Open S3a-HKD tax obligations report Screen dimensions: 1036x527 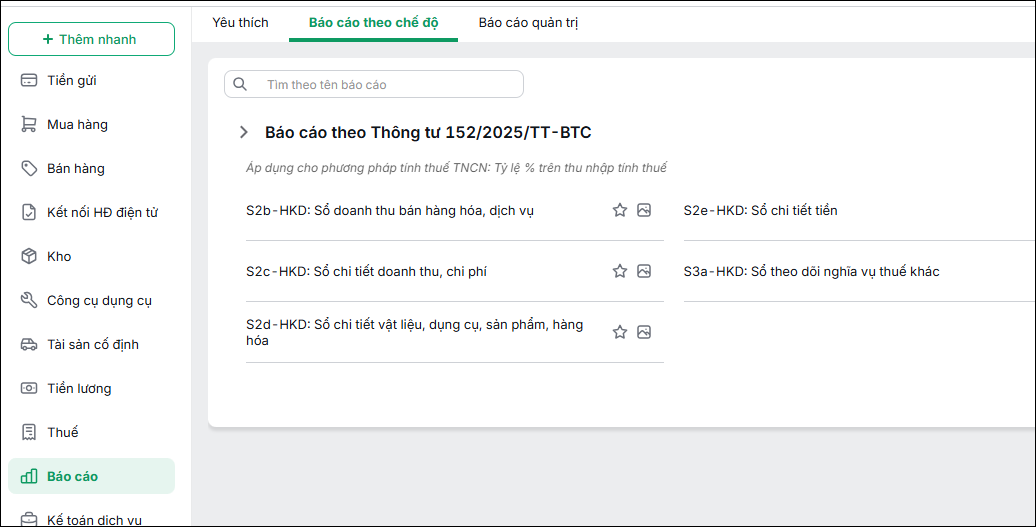click(x=811, y=271)
